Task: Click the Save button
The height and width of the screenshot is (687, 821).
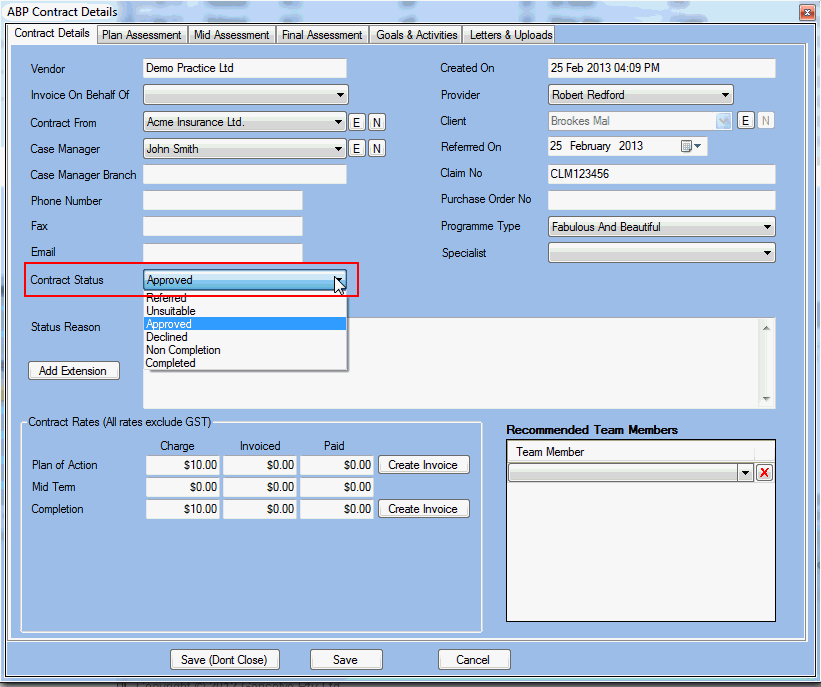Action: pos(346,660)
